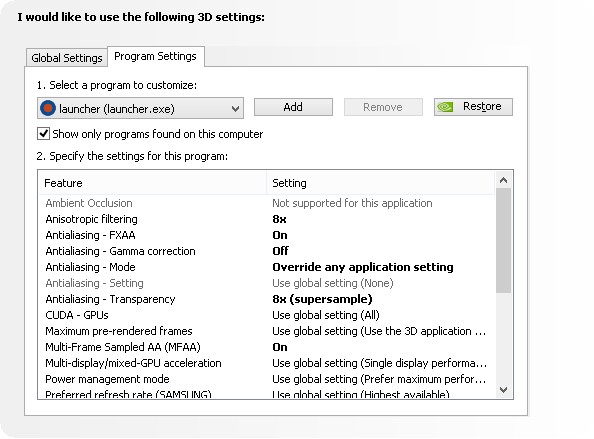Screen dimensions: 594x439
Task: Select Antialiasing - Mode feature
Action: [x=90, y=267]
